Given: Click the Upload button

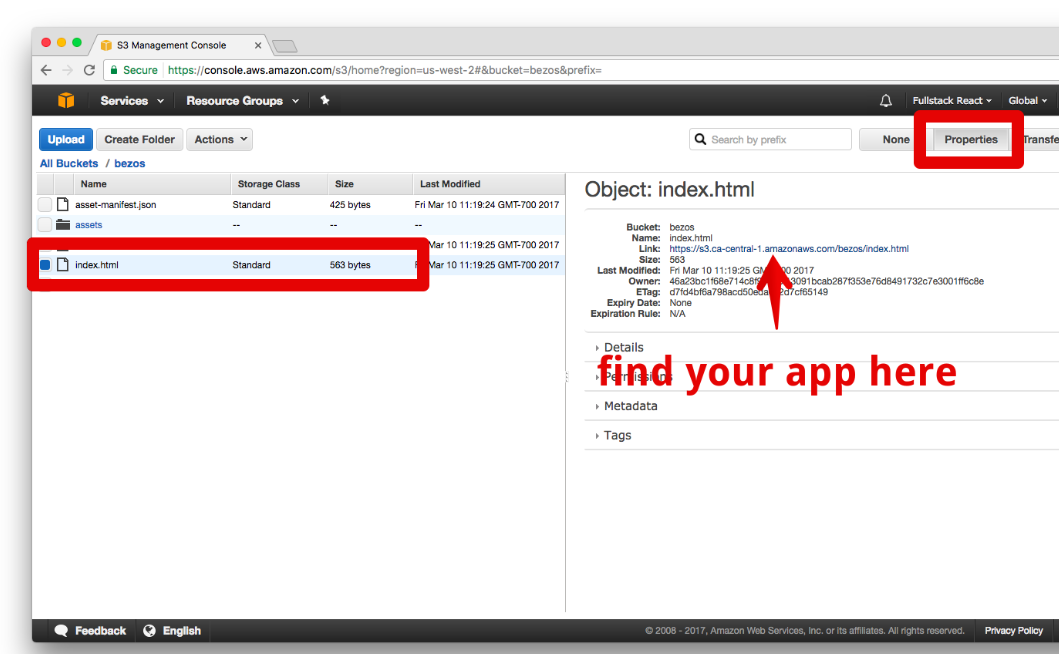Looking at the screenshot, I should (66, 139).
